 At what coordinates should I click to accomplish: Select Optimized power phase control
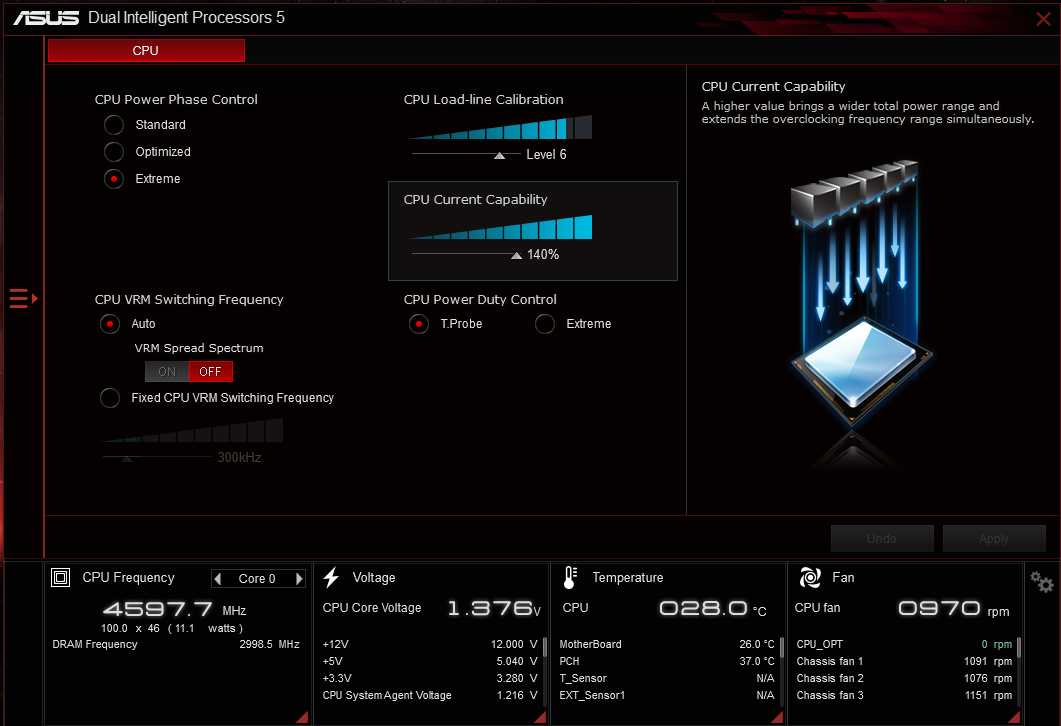click(114, 152)
